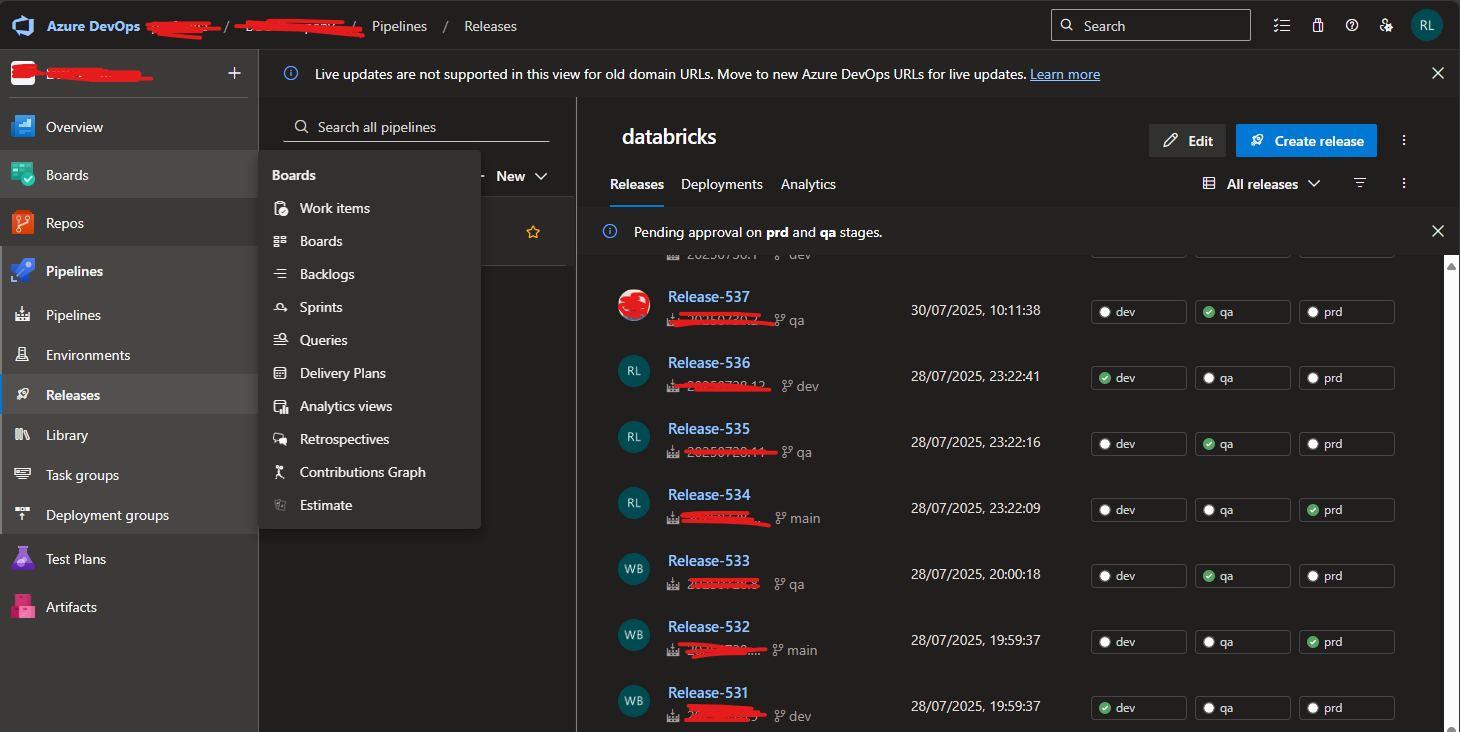Focus the top Search box

[1151, 26]
